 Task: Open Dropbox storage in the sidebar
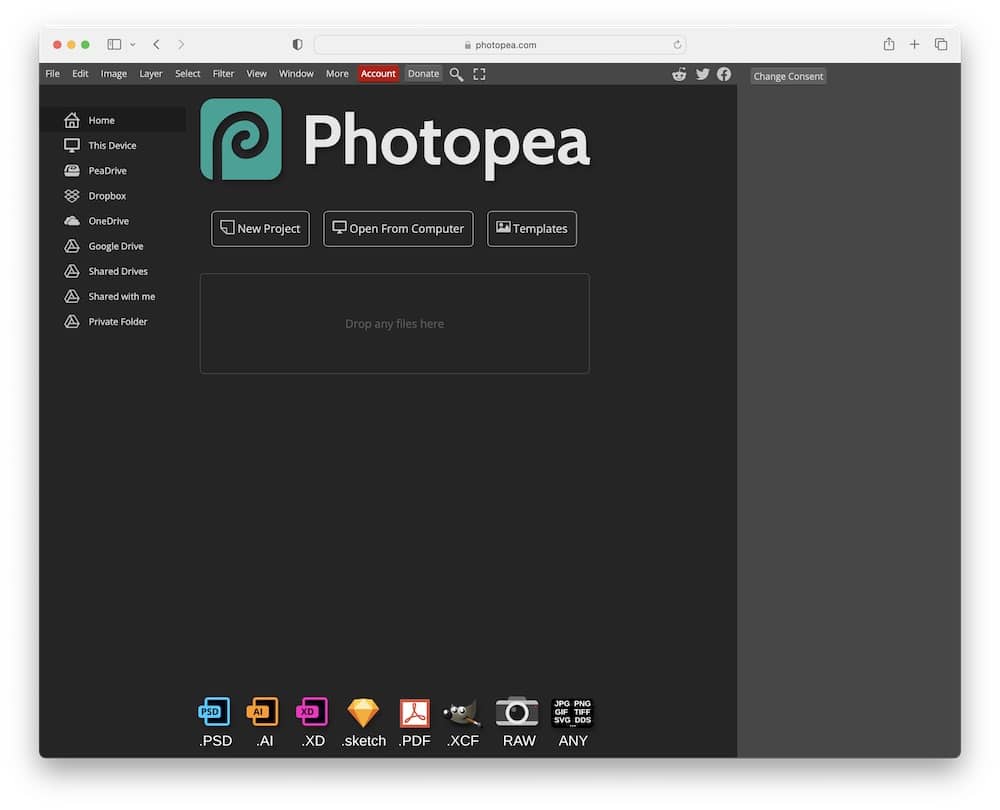coord(113,196)
